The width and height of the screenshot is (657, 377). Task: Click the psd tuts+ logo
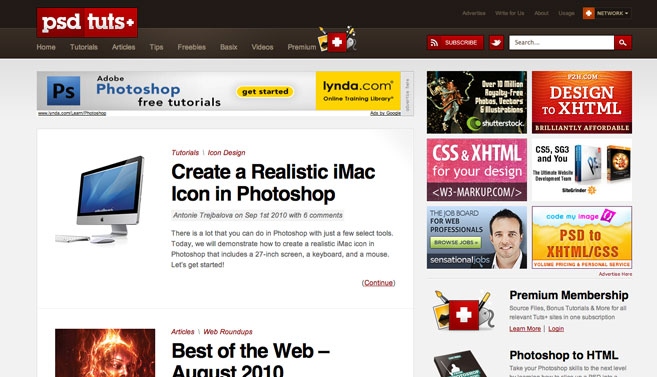[x=87, y=22]
